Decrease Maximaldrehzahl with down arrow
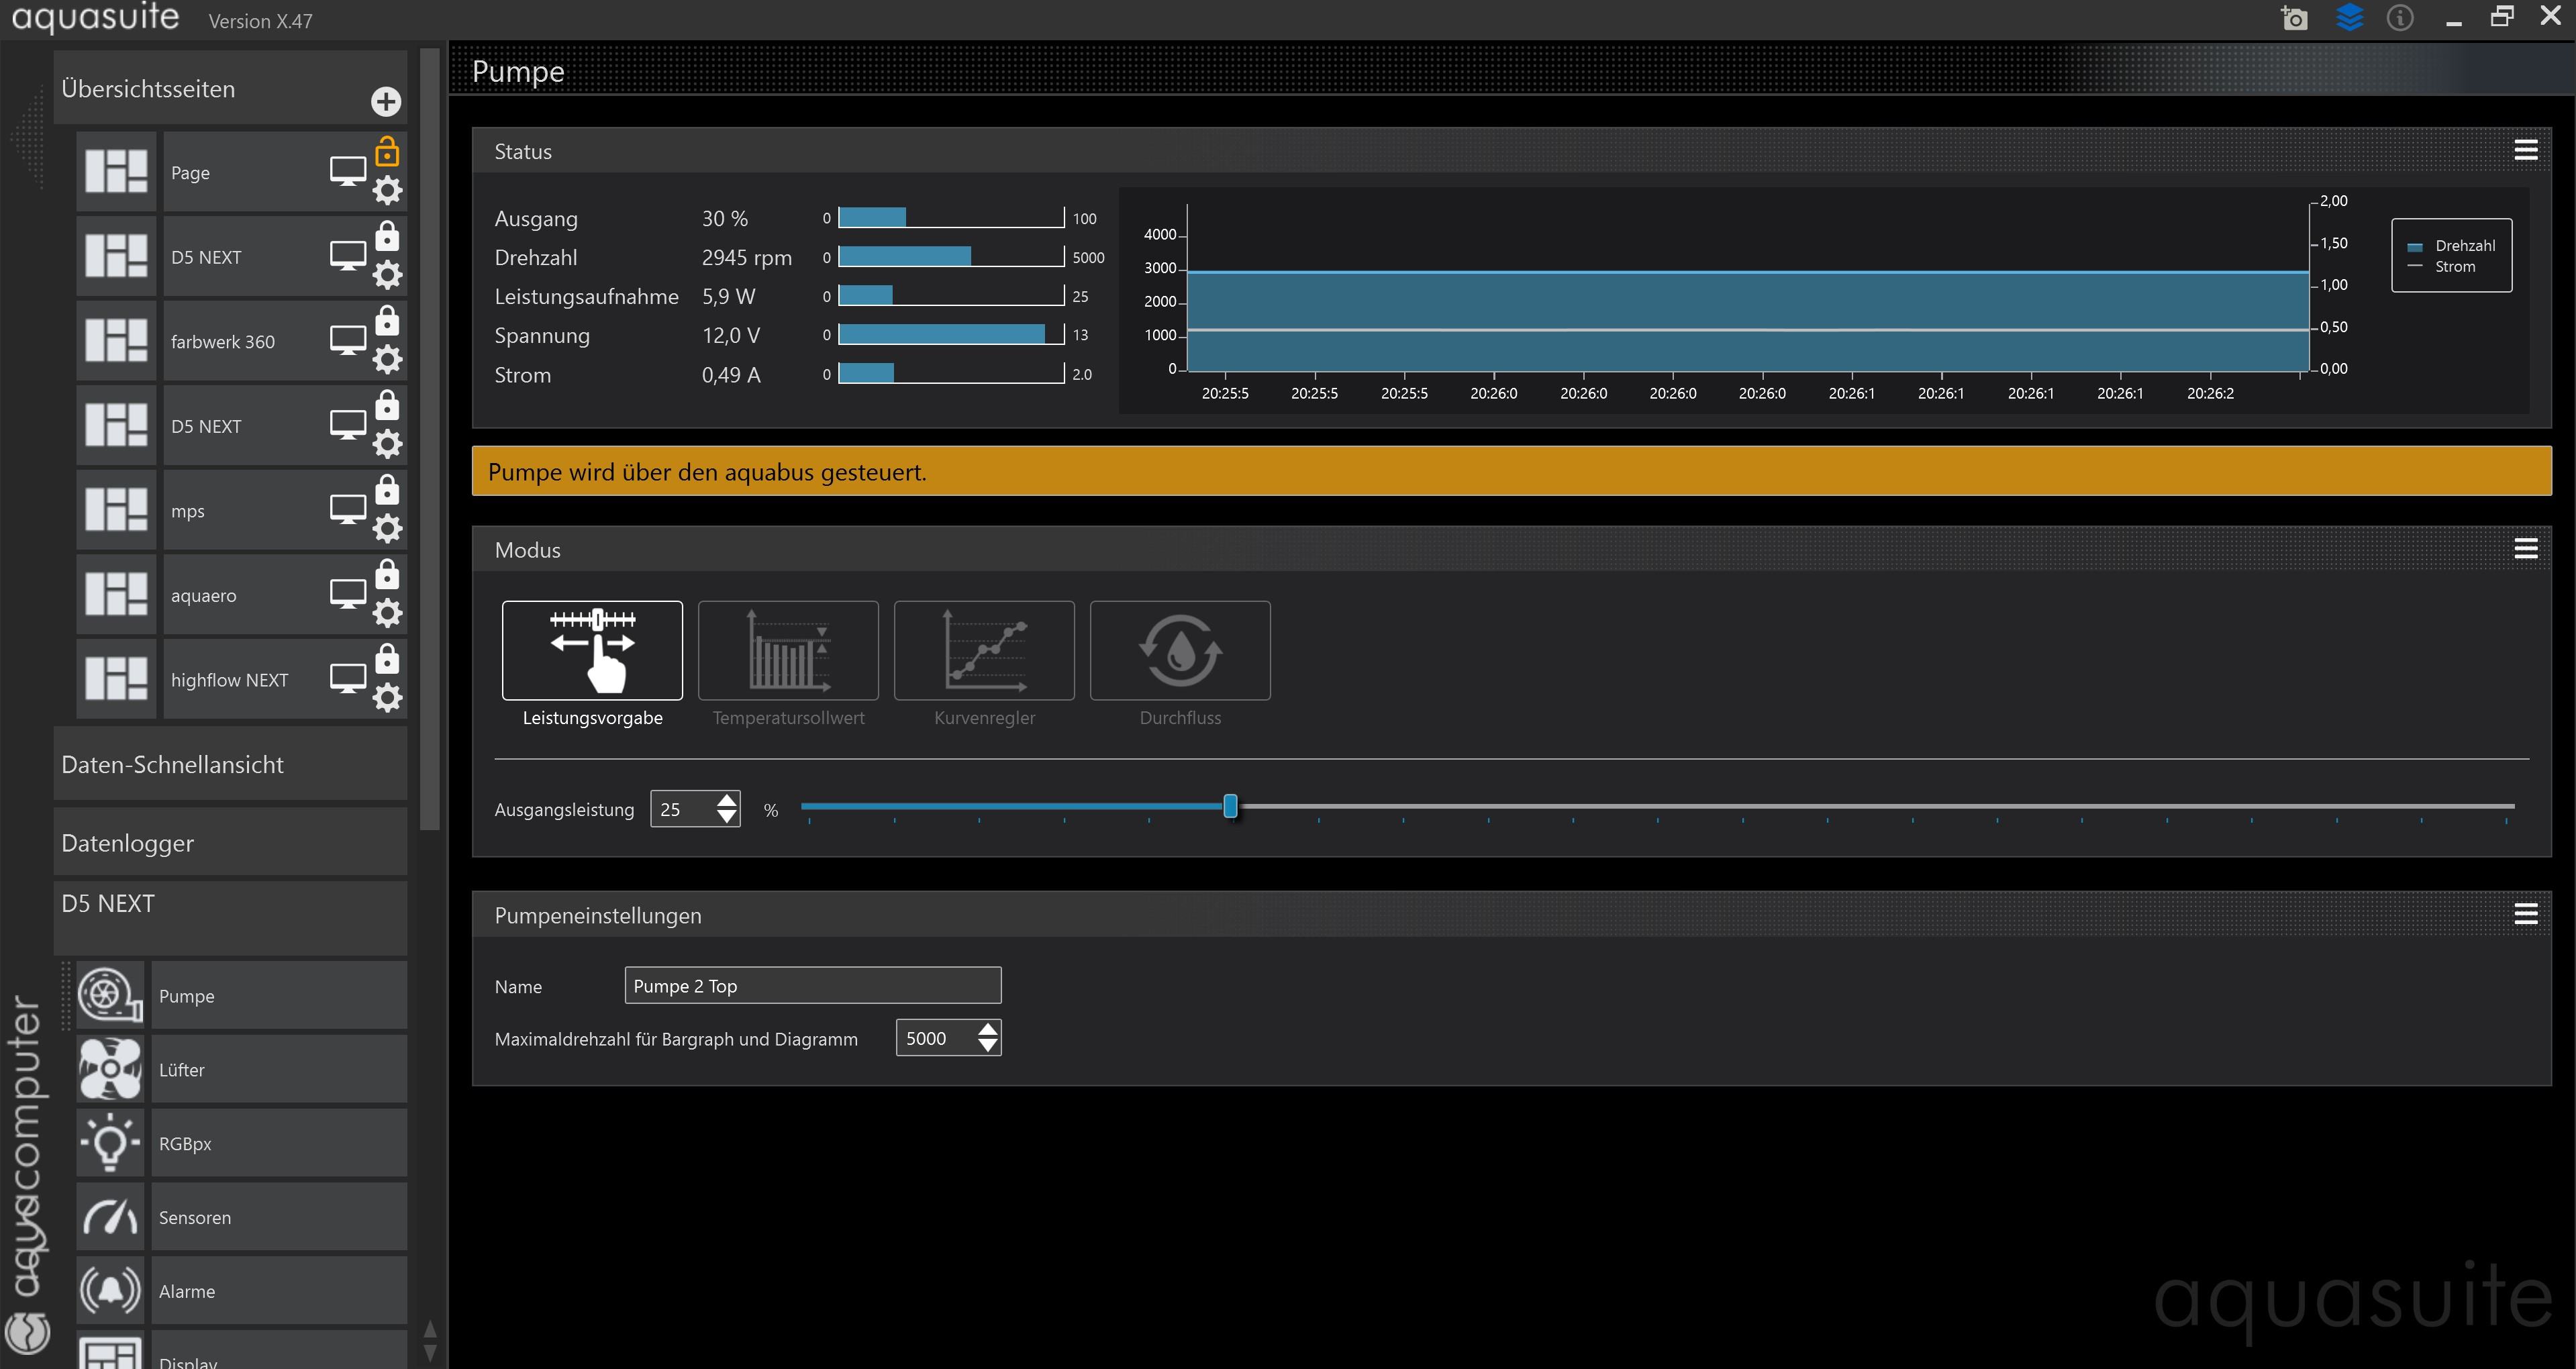This screenshot has height=1369, width=2576. pyautogui.click(x=988, y=1046)
